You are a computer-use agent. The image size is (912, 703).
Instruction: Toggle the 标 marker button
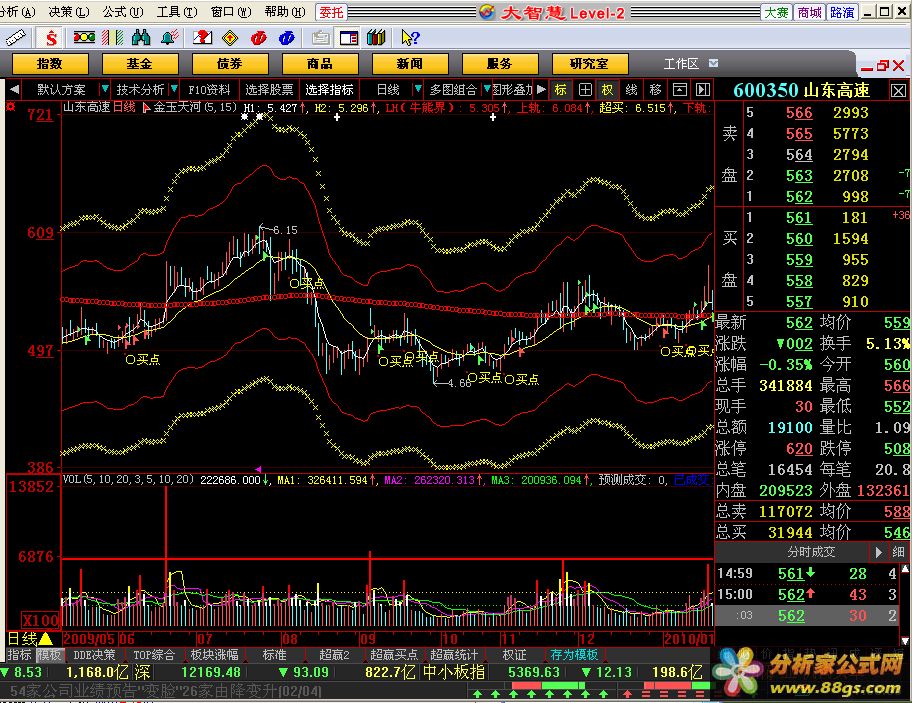click(560, 90)
